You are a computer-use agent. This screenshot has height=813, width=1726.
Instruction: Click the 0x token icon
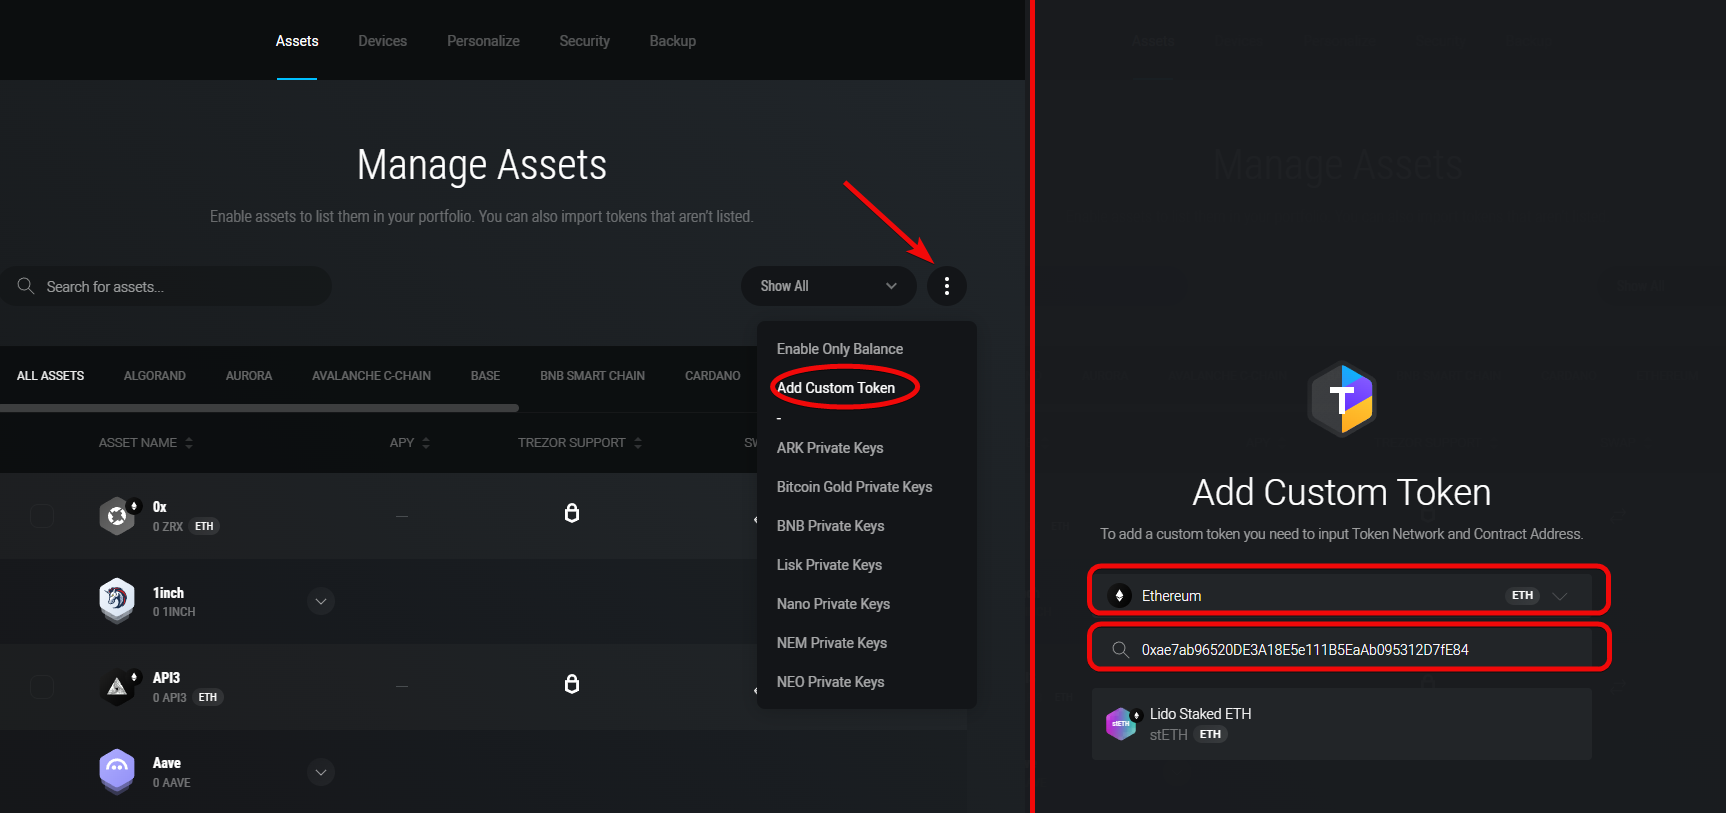point(117,516)
